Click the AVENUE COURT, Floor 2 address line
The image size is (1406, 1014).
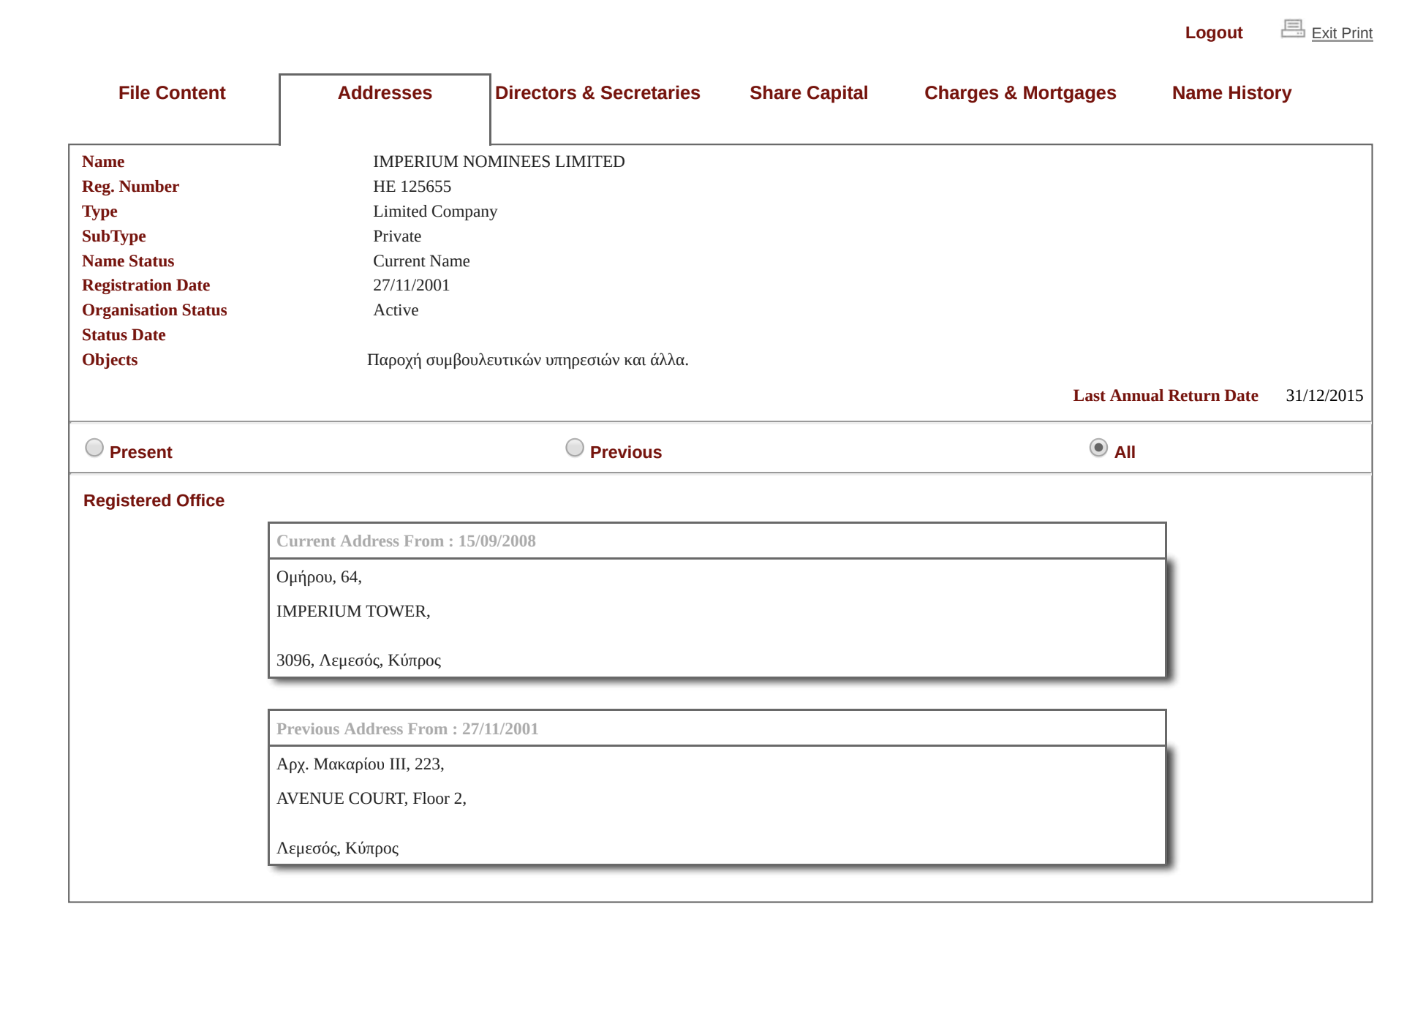371,798
